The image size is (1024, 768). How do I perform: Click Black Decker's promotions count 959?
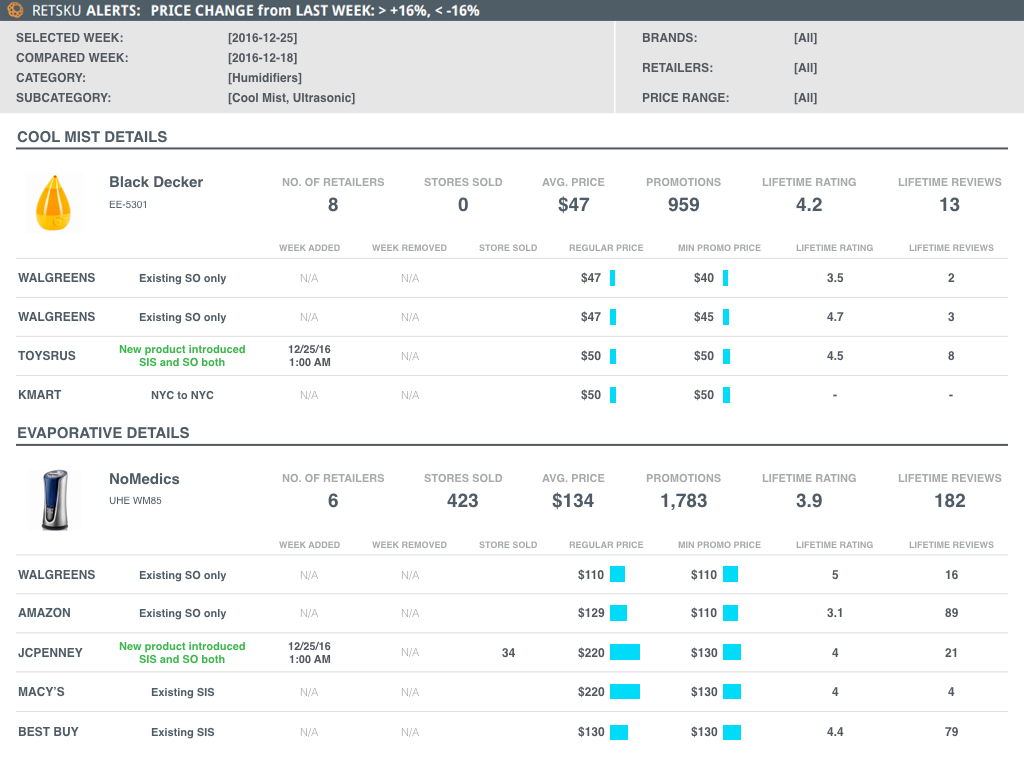[x=684, y=204]
